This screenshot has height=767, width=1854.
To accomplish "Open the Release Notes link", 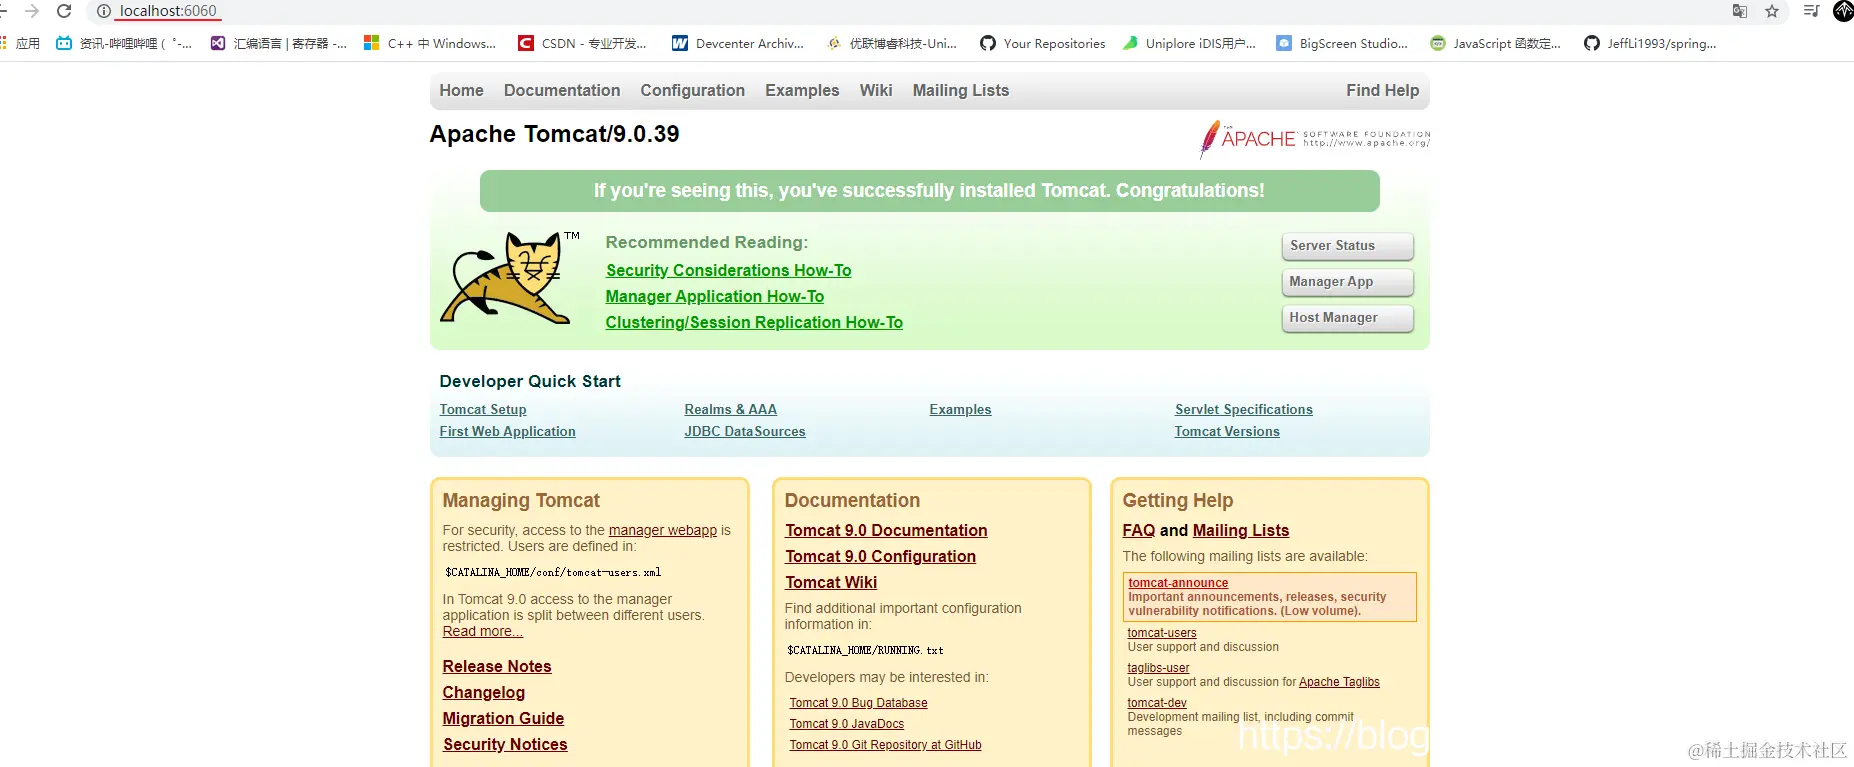I will [x=497, y=666].
